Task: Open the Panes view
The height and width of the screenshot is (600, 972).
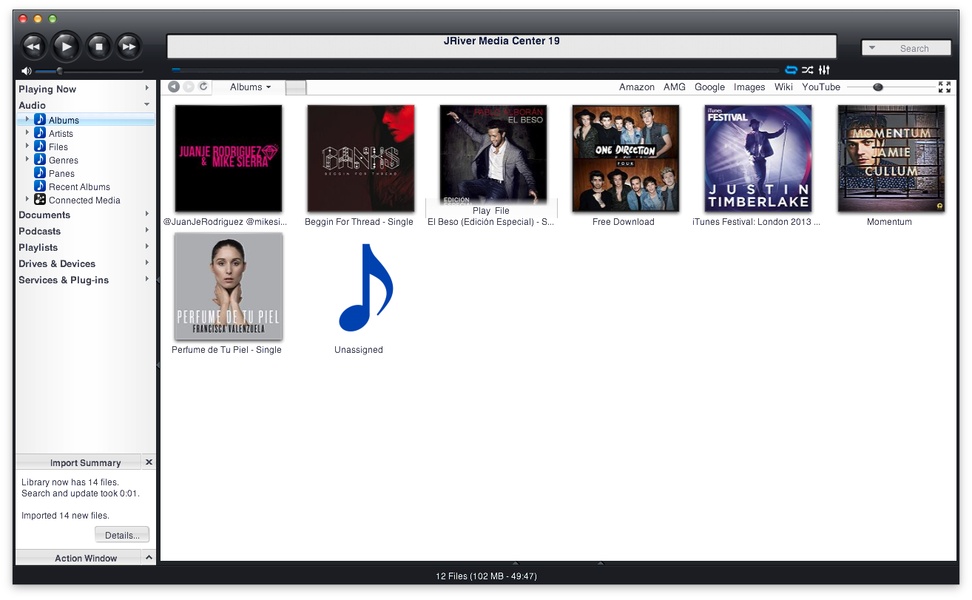Action: click(x=61, y=174)
